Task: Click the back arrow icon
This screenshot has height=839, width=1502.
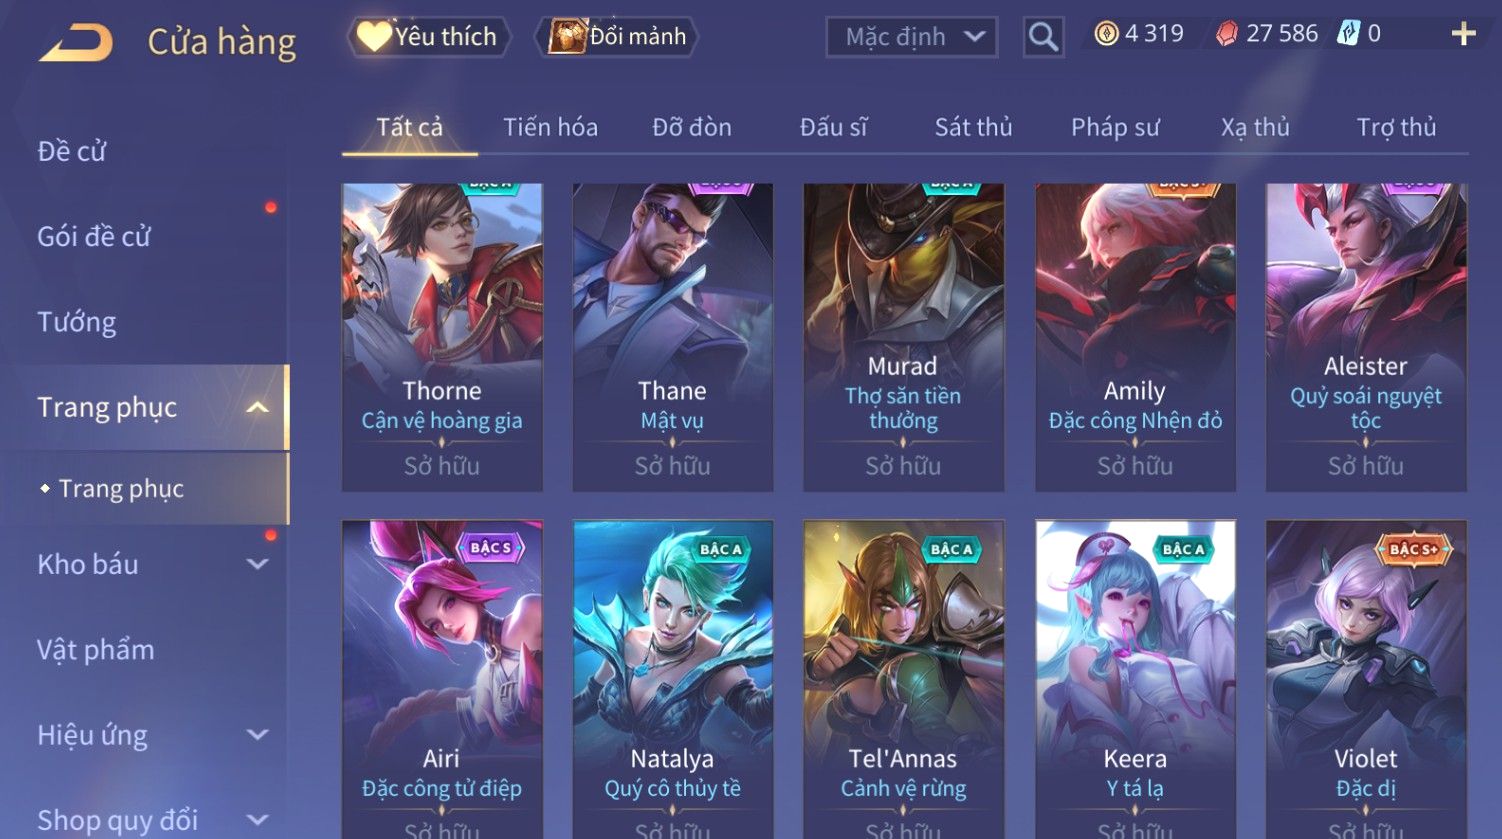Action: tap(76, 43)
